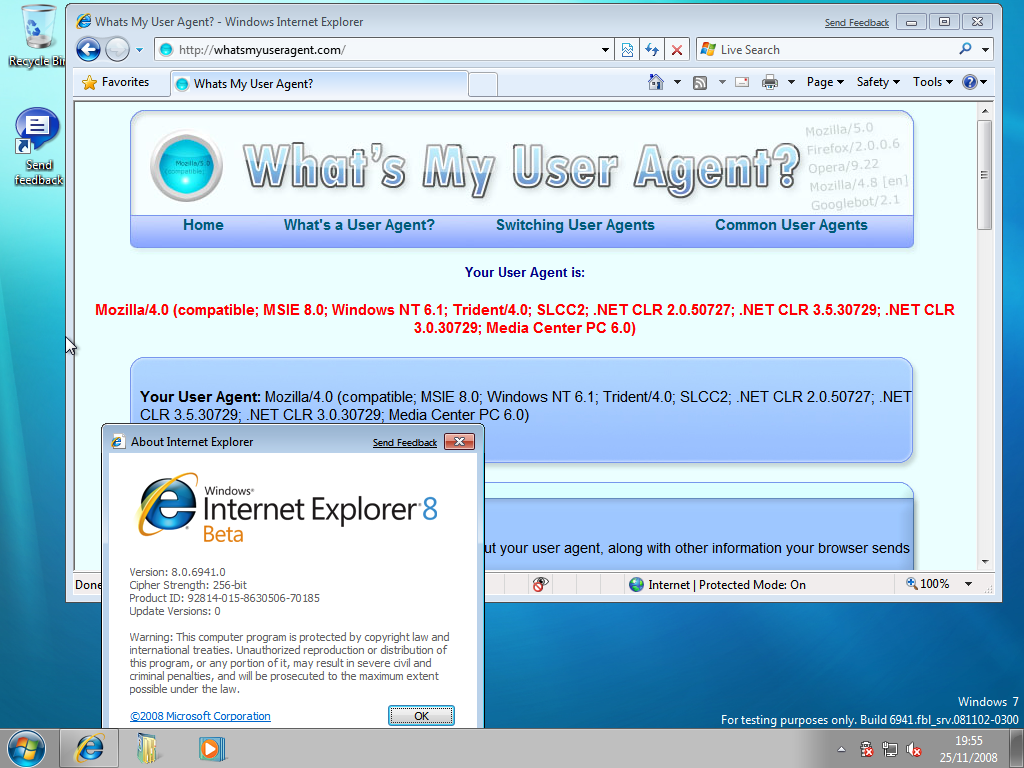
Task: Print page using the printer icon
Action: click(x=770, y=82)
